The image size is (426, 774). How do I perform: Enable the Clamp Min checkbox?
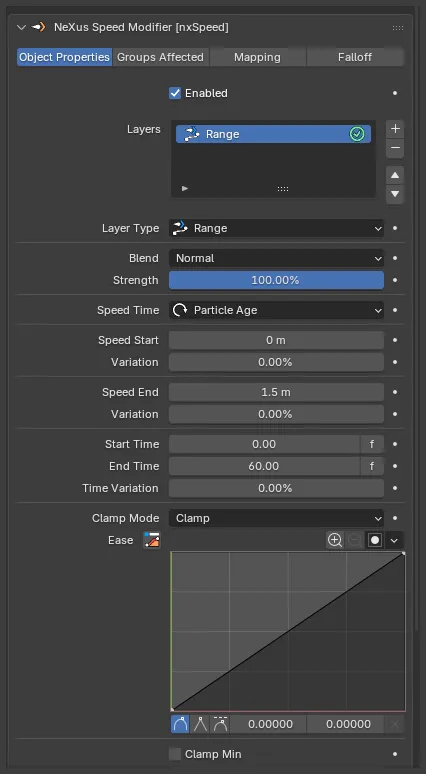(x=175, y=754)
